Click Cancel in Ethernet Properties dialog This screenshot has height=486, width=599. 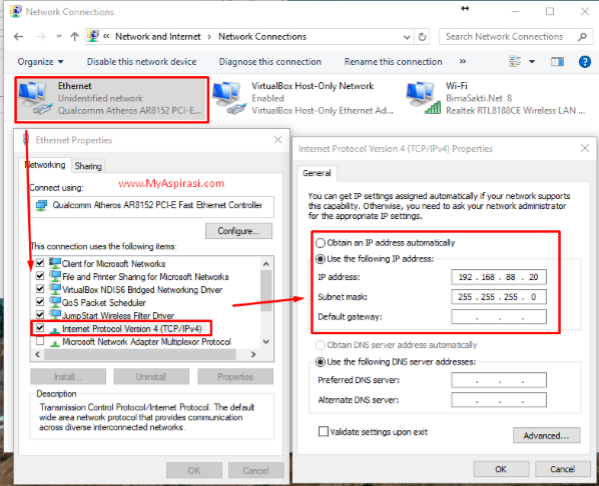256,470
